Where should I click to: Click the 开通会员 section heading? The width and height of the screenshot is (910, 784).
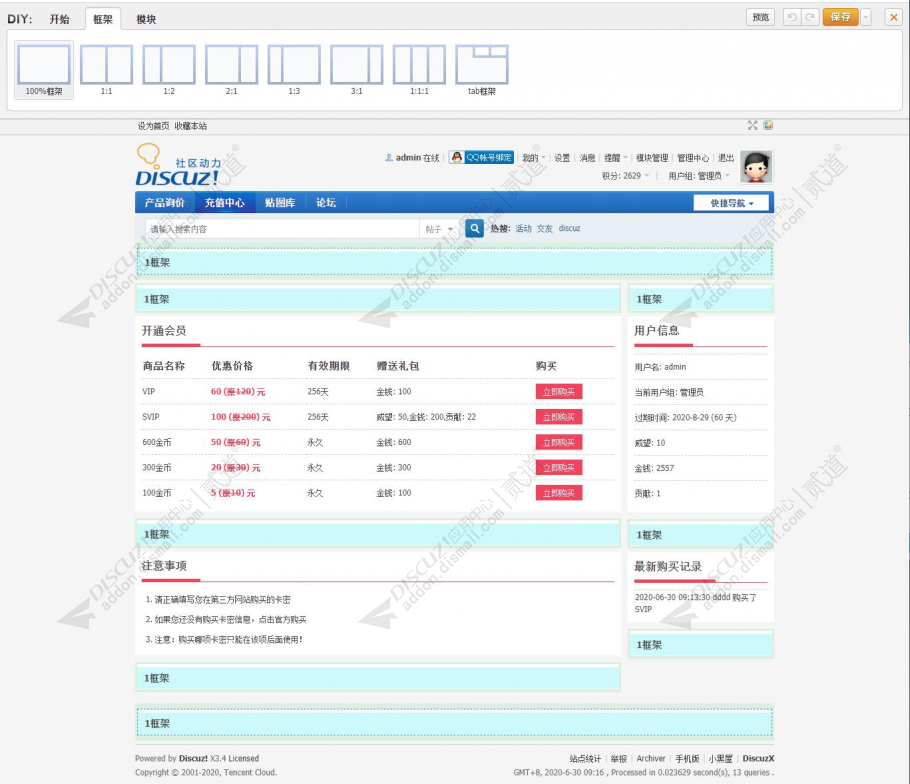click(164, 331)
